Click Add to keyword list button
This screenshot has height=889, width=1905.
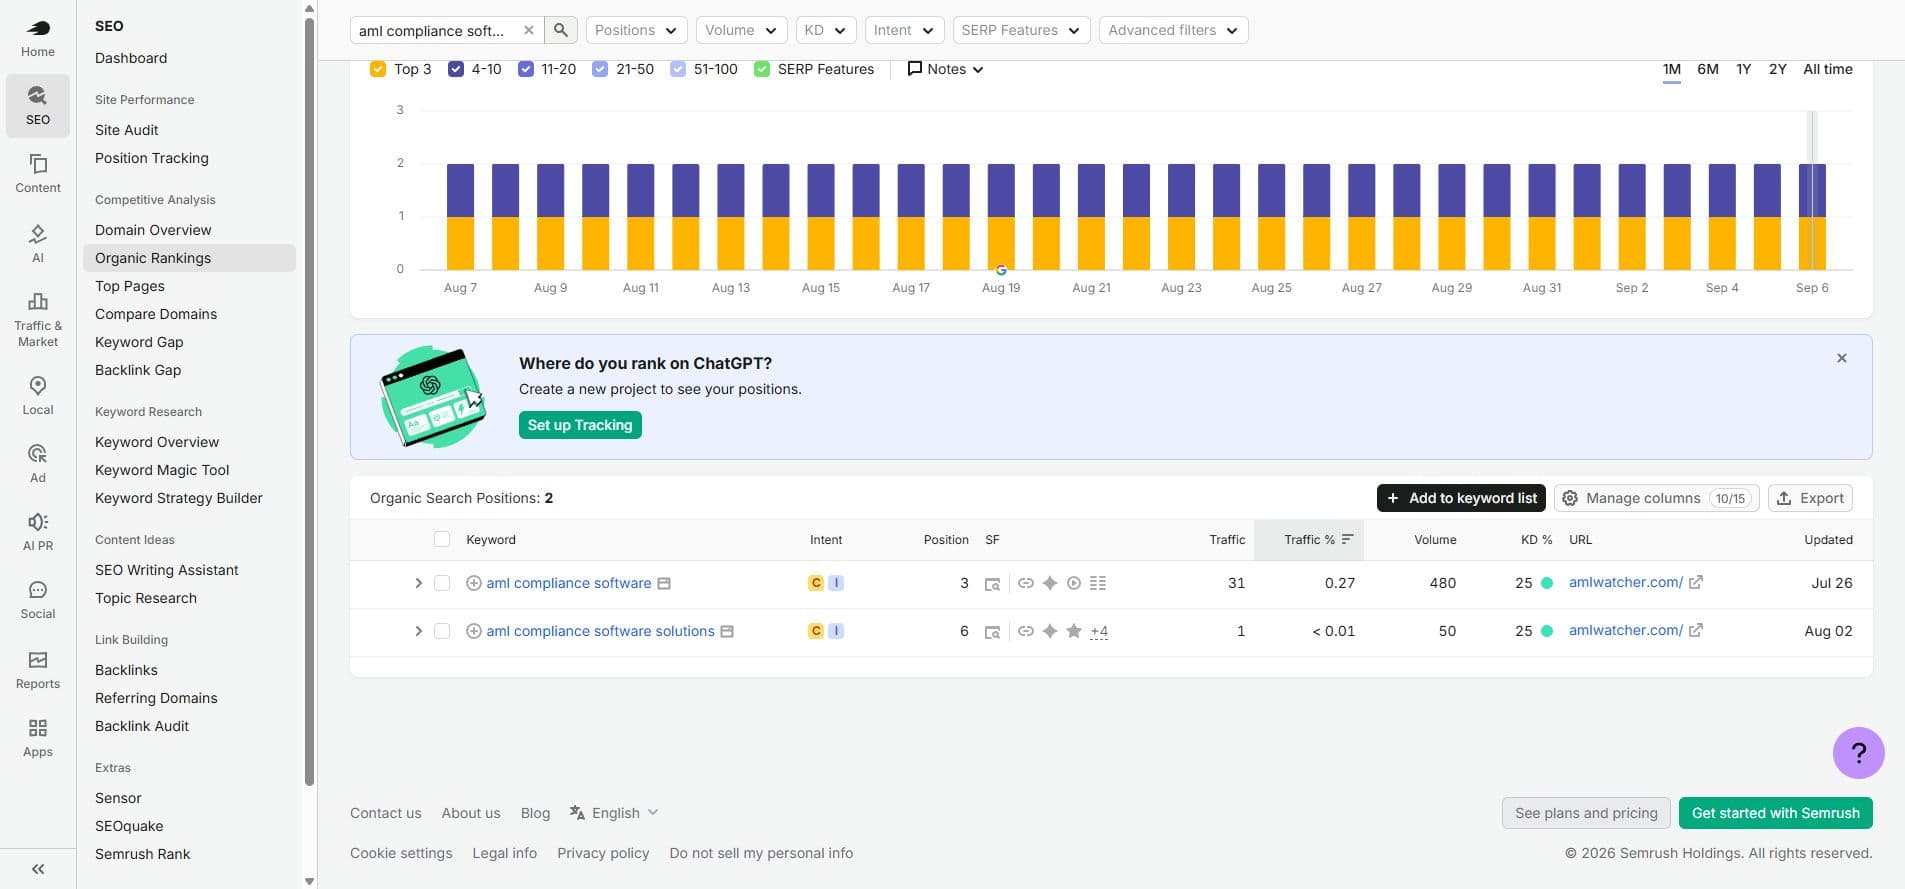click(1461, 498)
